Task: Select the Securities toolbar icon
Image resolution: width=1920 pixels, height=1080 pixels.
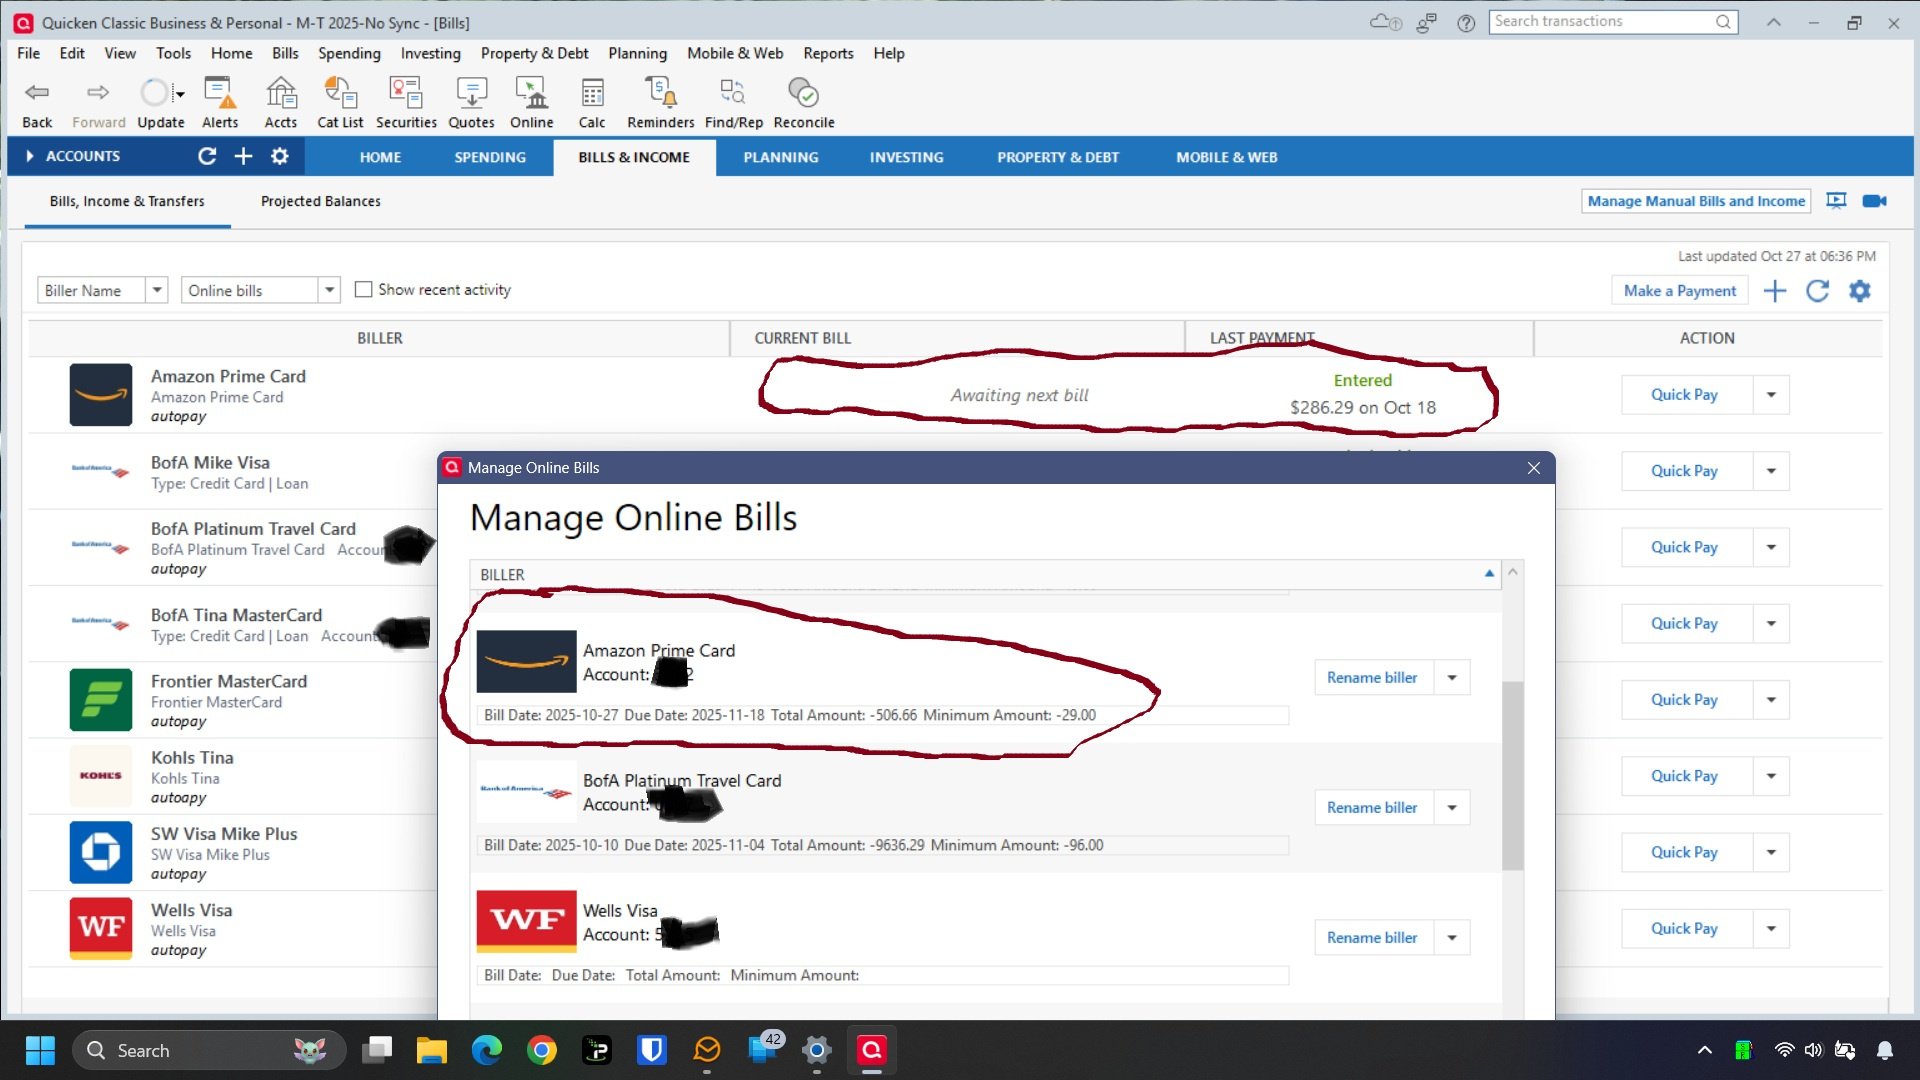Action: (x=405, y=100)
